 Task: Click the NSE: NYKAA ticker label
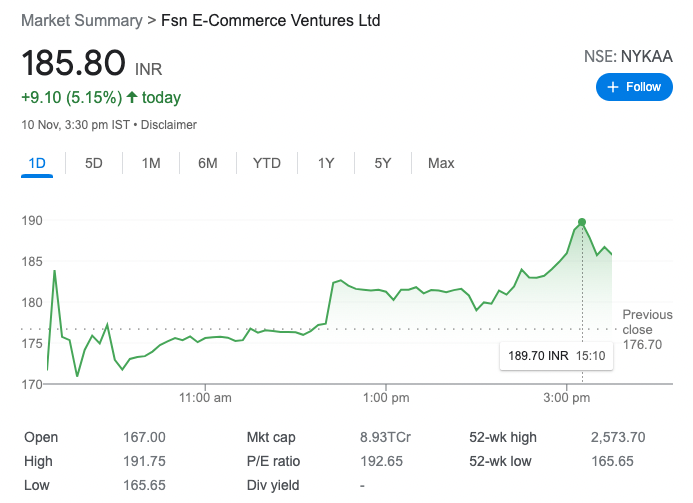click(x=628, y=57)
